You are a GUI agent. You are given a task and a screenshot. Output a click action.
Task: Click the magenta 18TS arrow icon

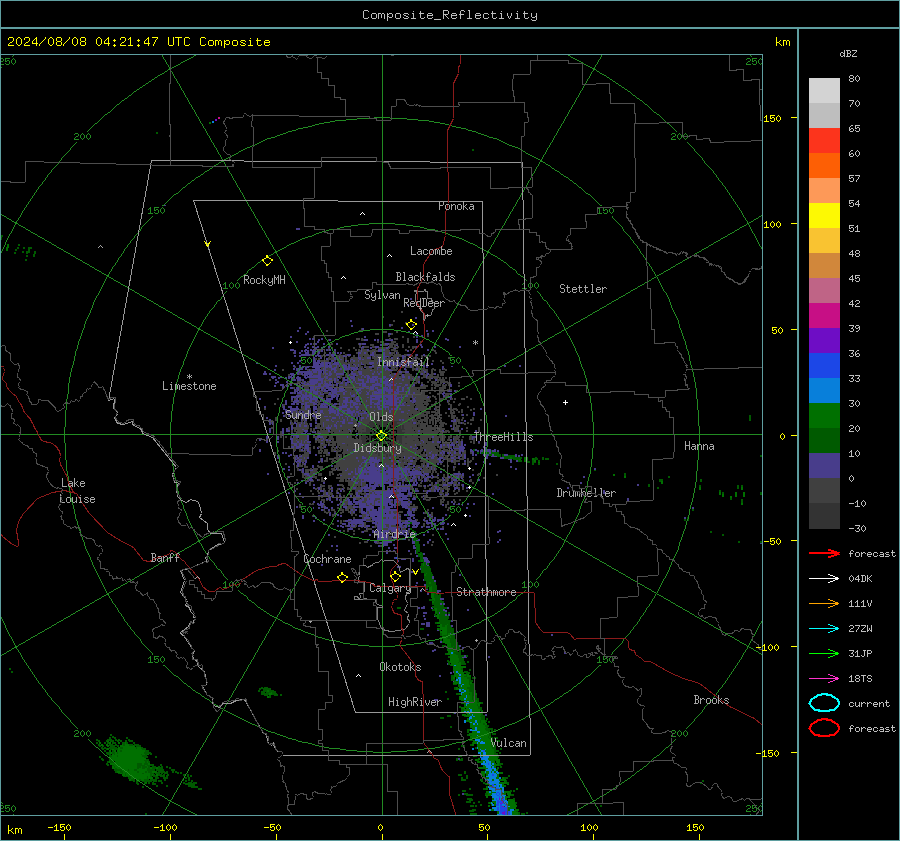(824, 679)
